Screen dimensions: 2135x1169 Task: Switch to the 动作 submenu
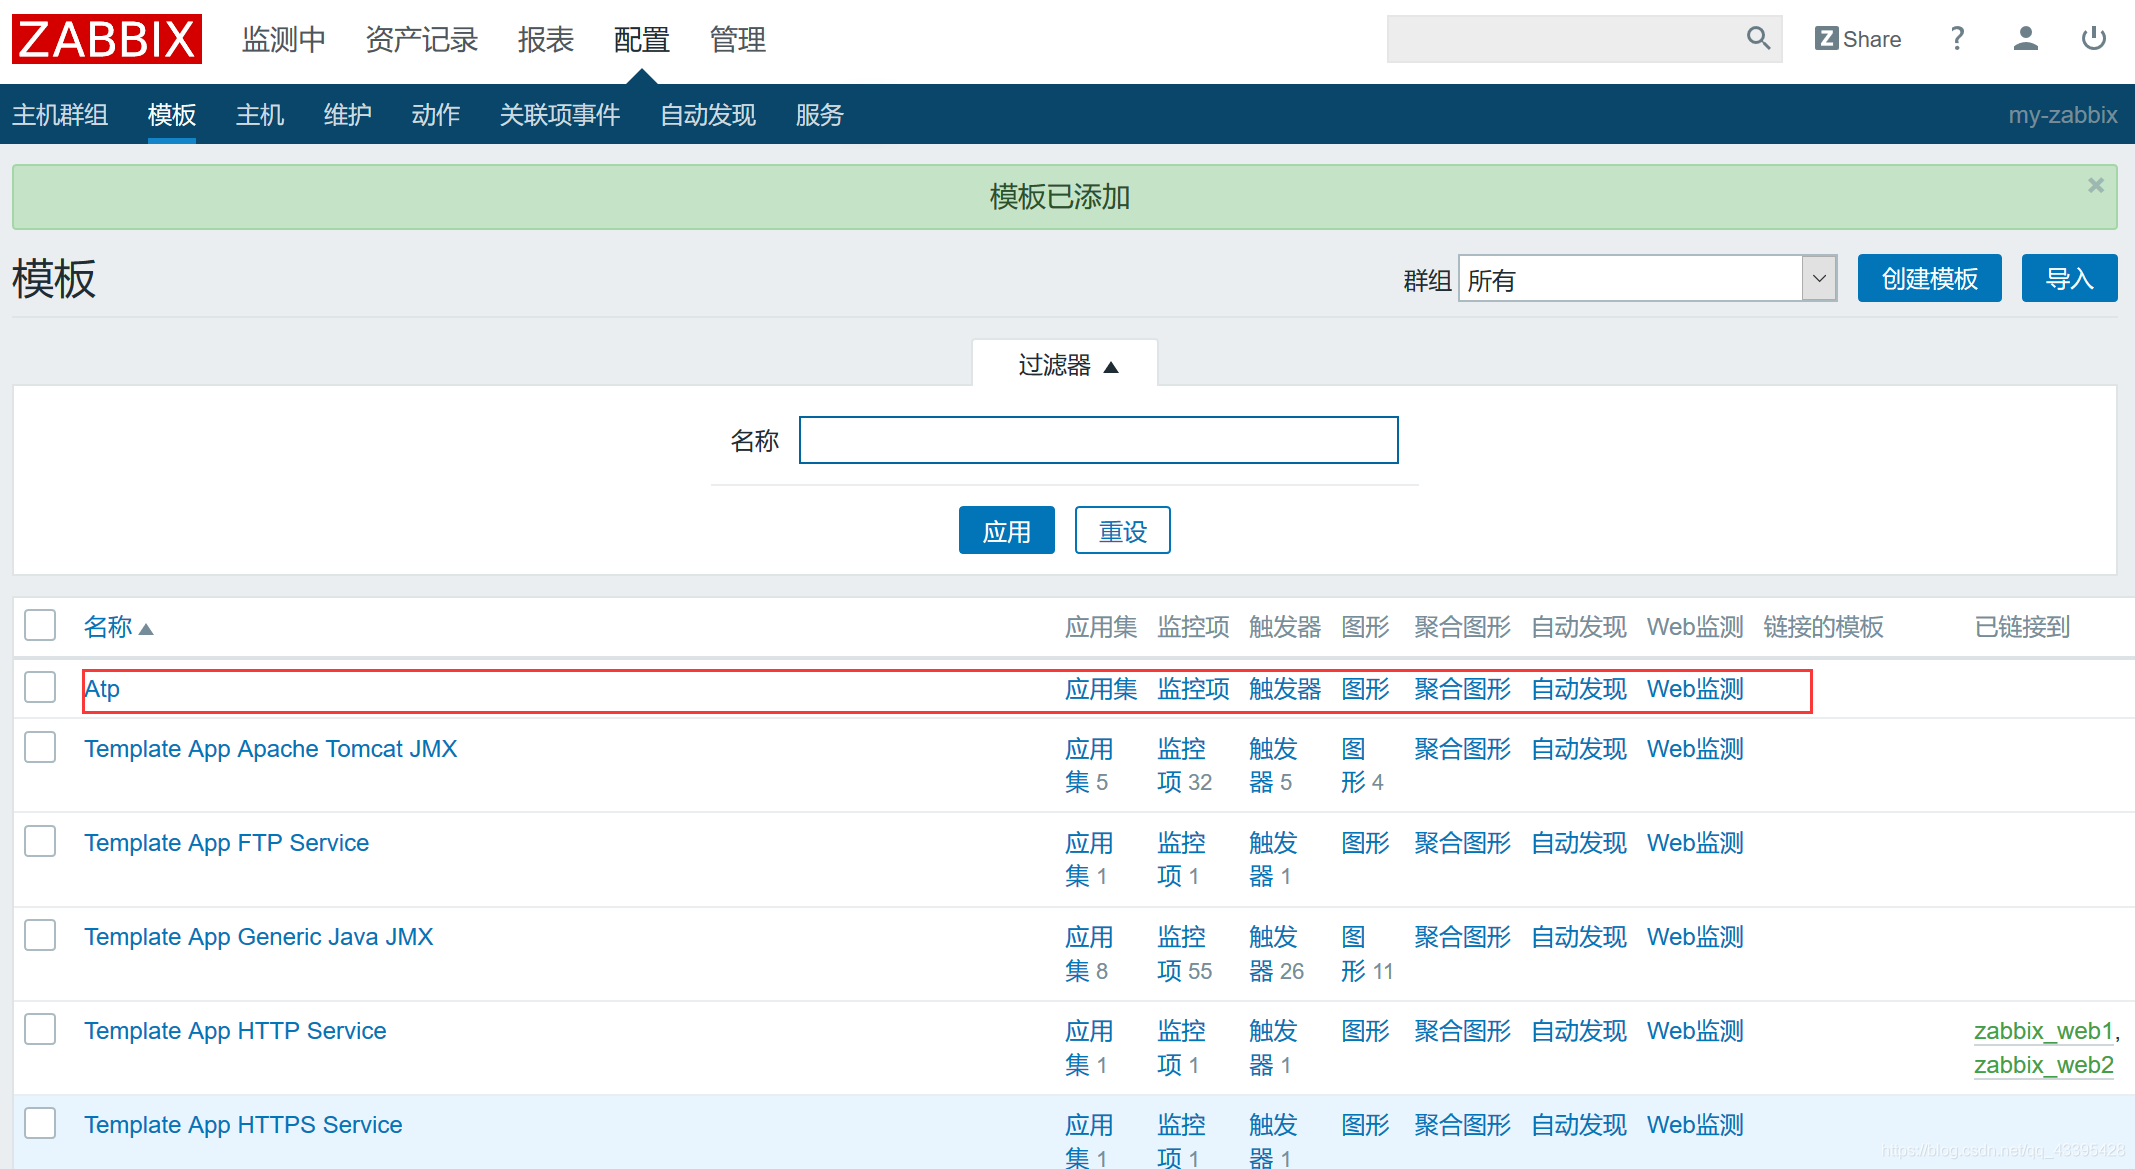click(x=436, y=115)
